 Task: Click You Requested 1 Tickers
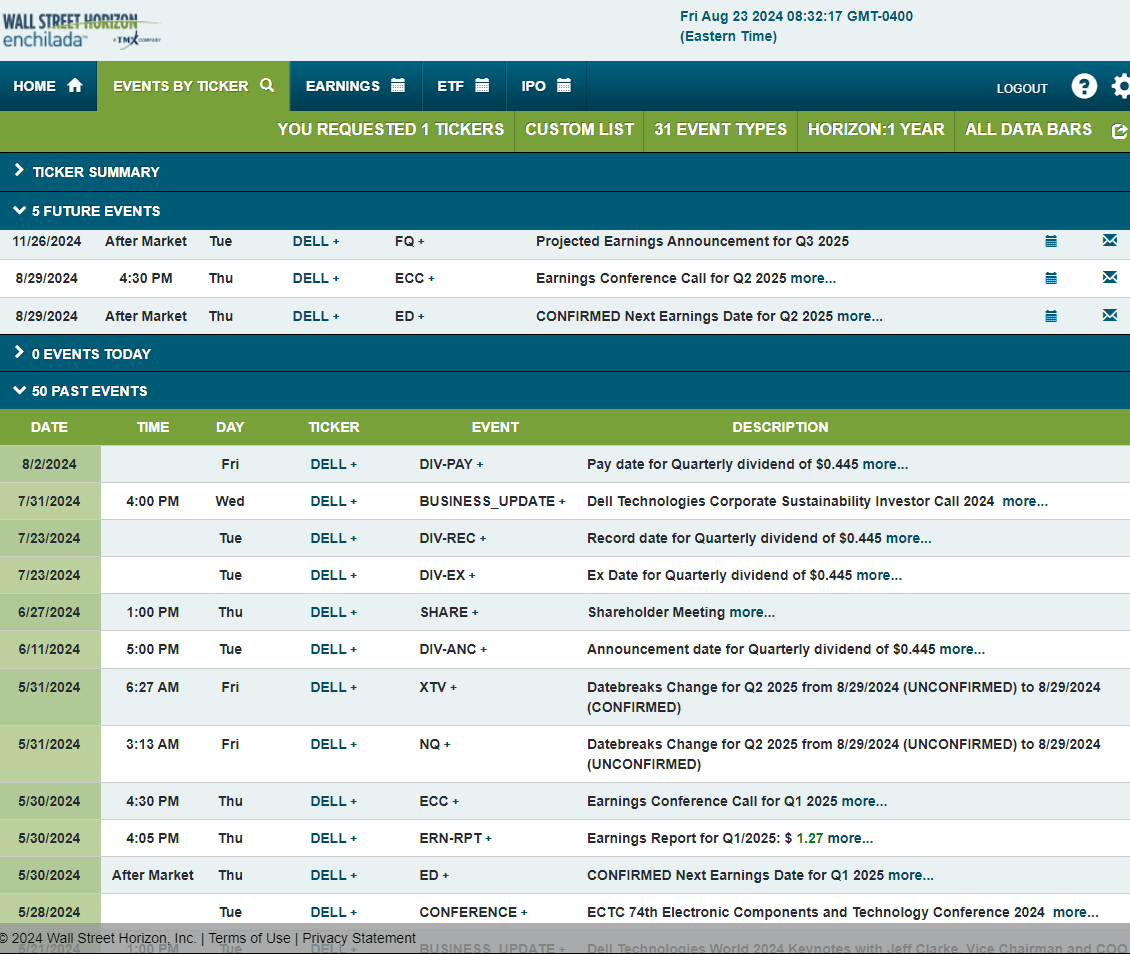391,130
